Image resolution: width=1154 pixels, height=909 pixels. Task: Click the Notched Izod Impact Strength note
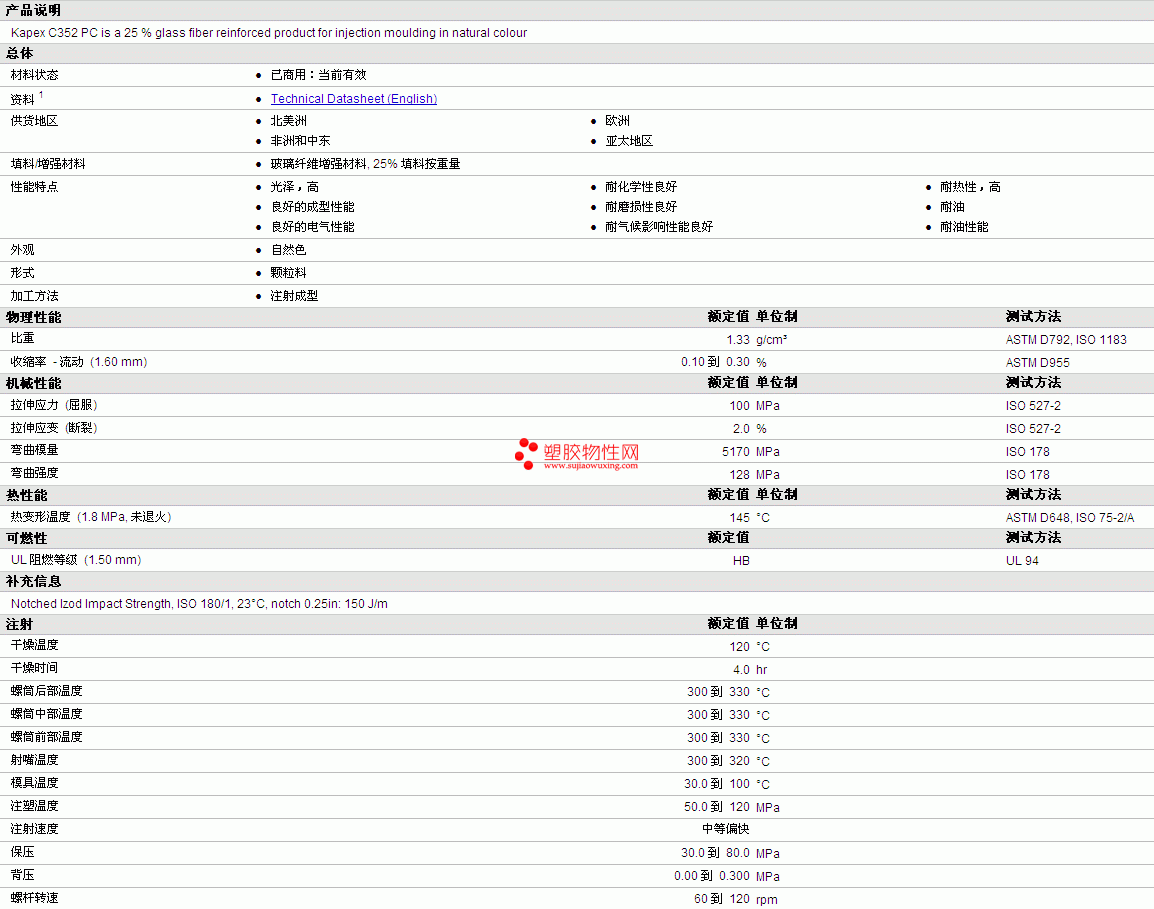199,604
